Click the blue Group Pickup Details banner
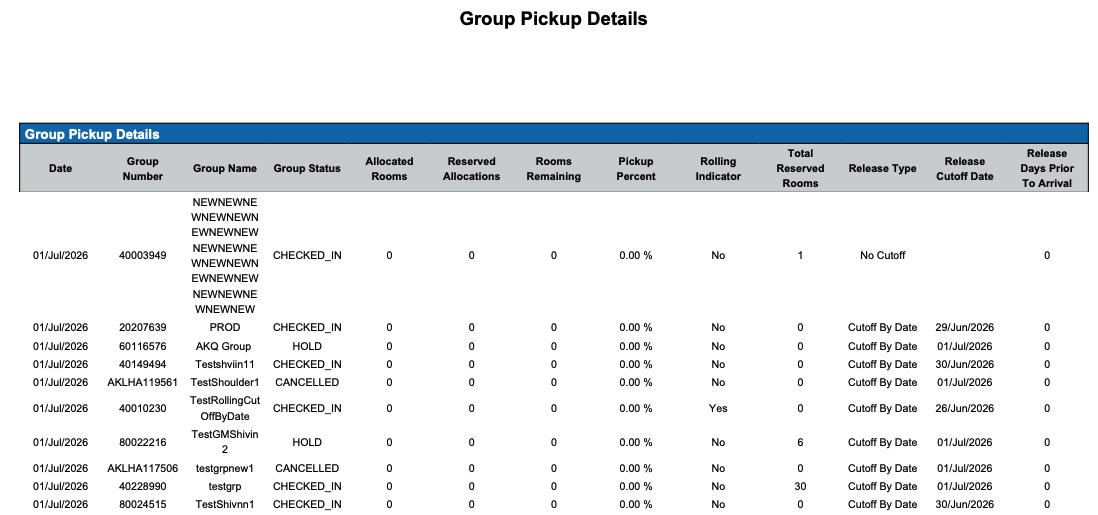Screen dimensions: 1098x515 554,134
